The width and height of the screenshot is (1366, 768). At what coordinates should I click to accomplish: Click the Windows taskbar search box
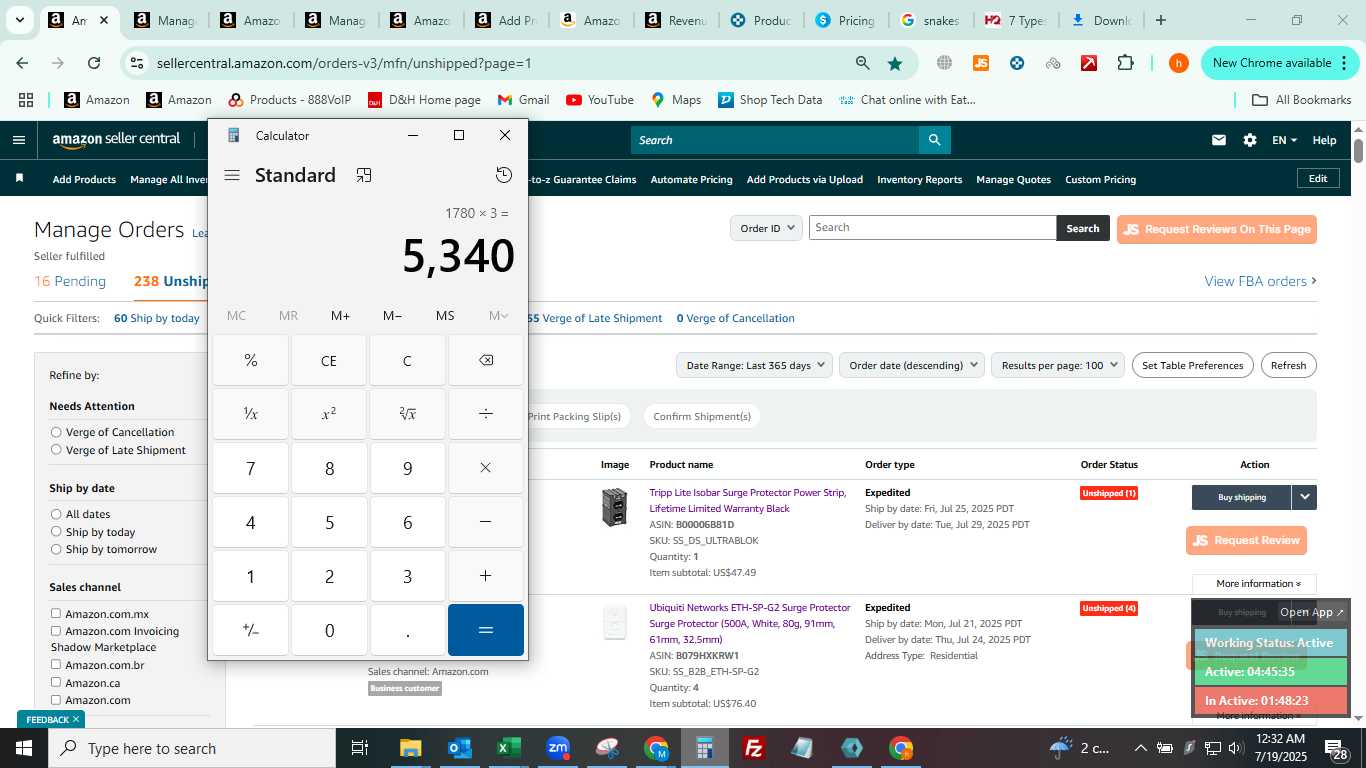pos(191,748)
